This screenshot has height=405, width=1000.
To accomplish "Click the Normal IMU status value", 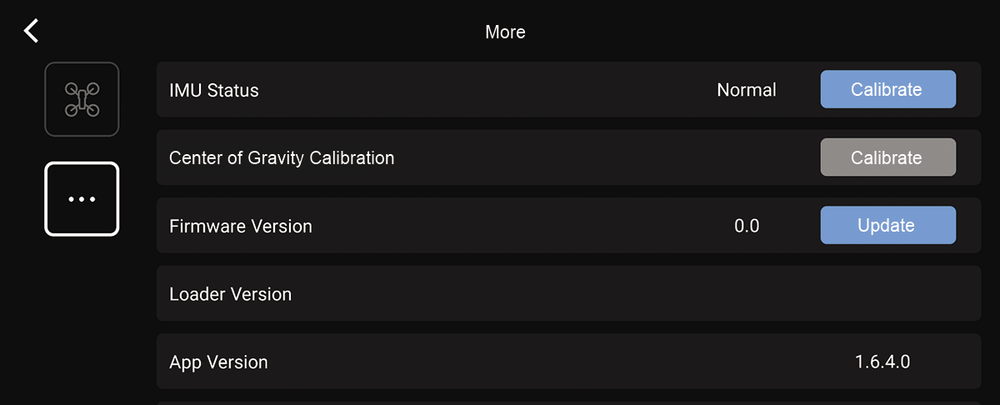I will point(746,90).
